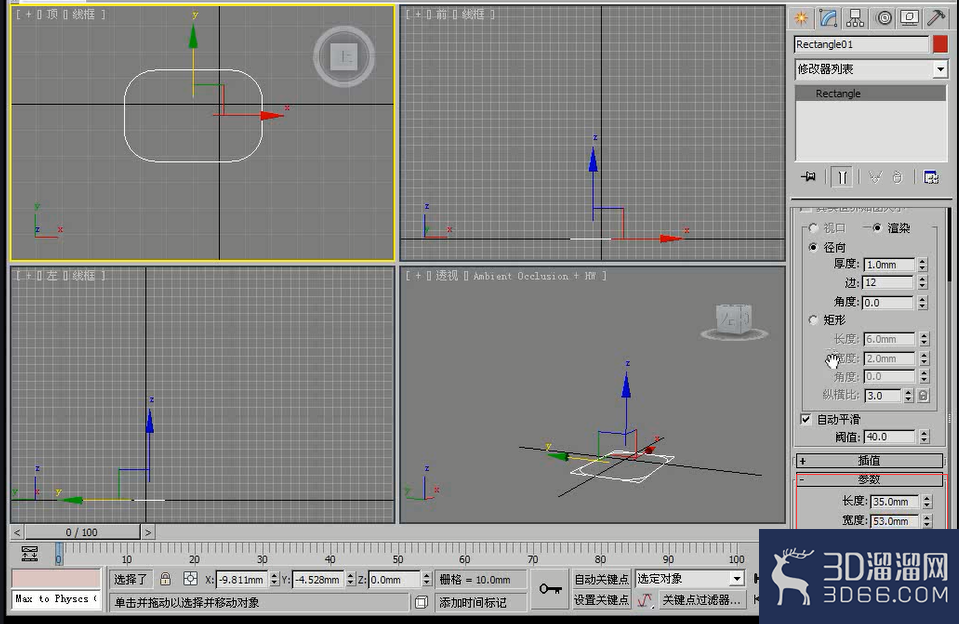Click the isolate selection cube icon

(421, 603)
